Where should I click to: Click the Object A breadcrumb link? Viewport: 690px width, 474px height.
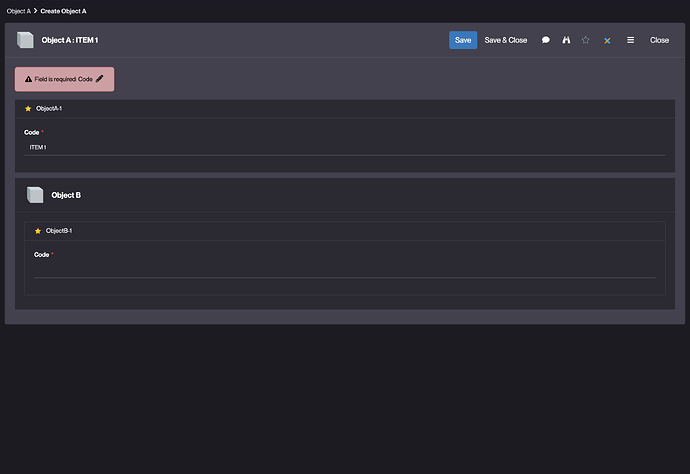click(x=18, y=10)
